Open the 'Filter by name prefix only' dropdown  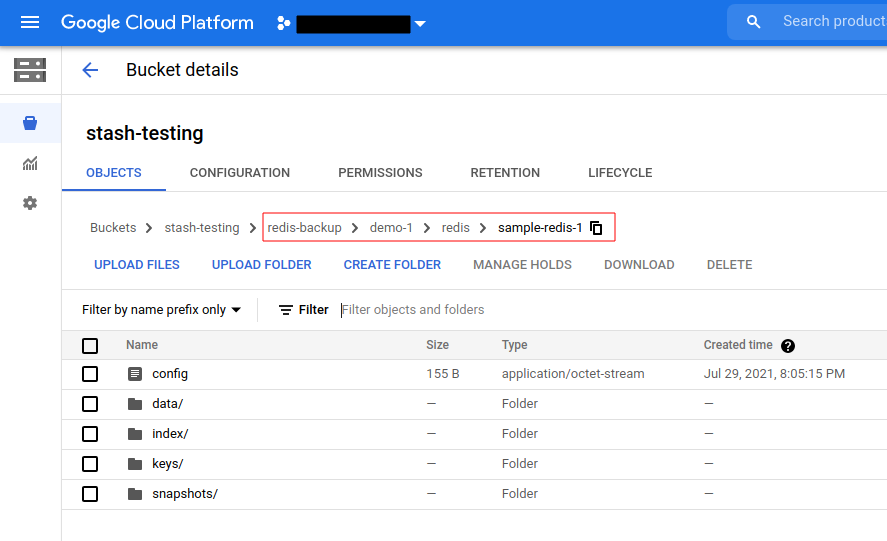coord(162,310)
